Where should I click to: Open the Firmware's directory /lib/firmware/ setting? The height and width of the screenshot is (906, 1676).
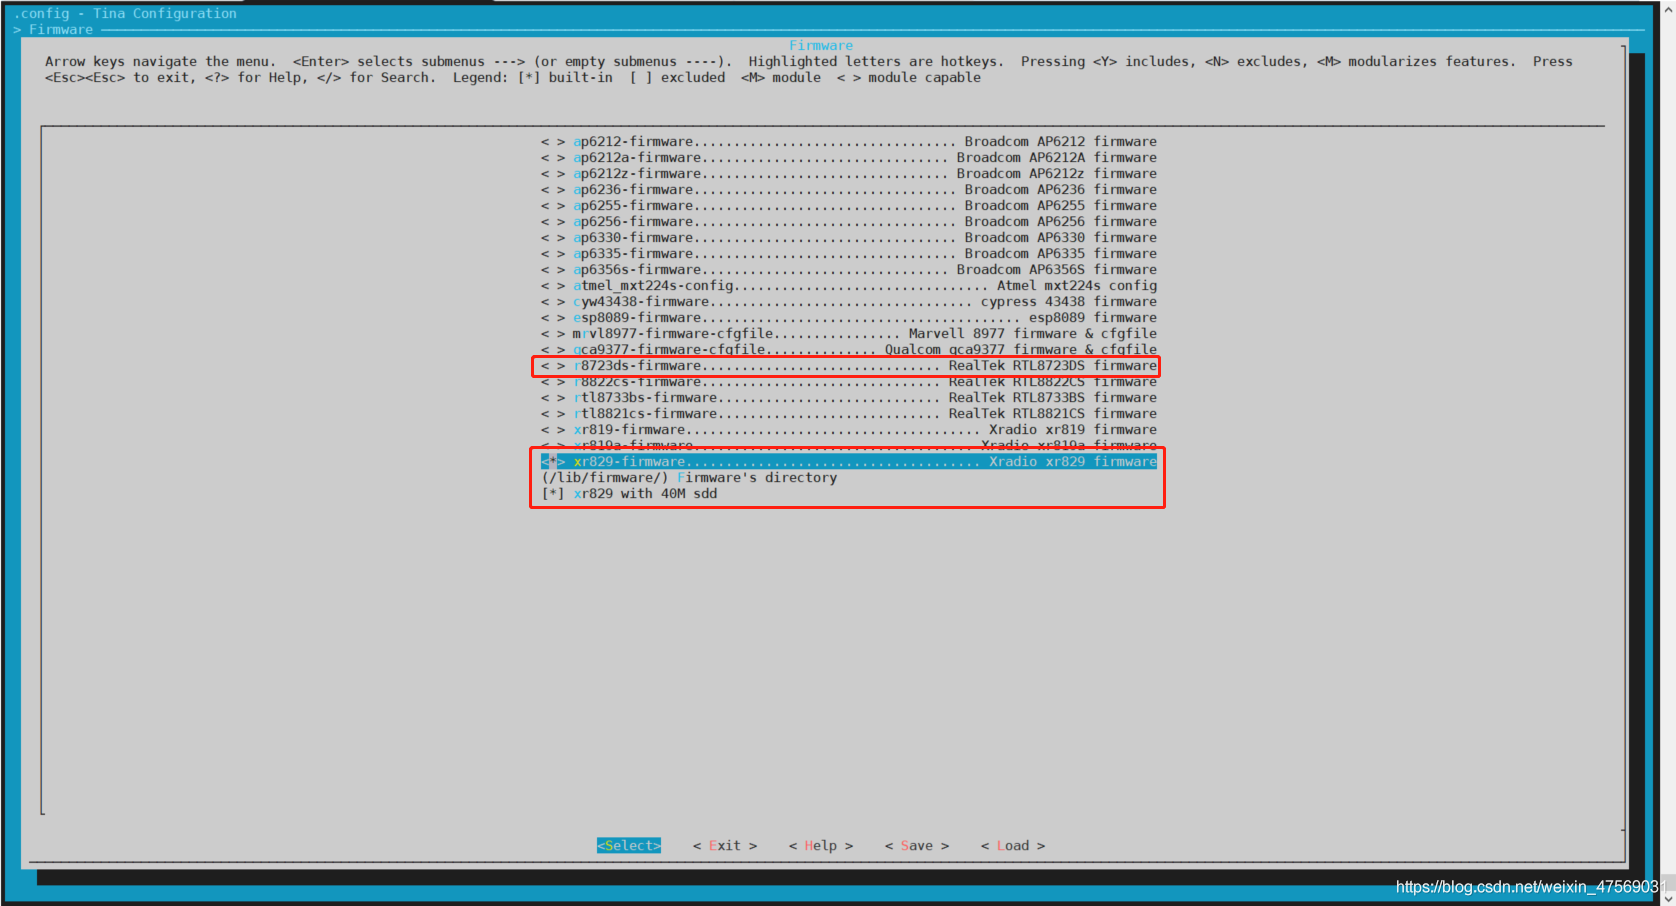[689, 478]
